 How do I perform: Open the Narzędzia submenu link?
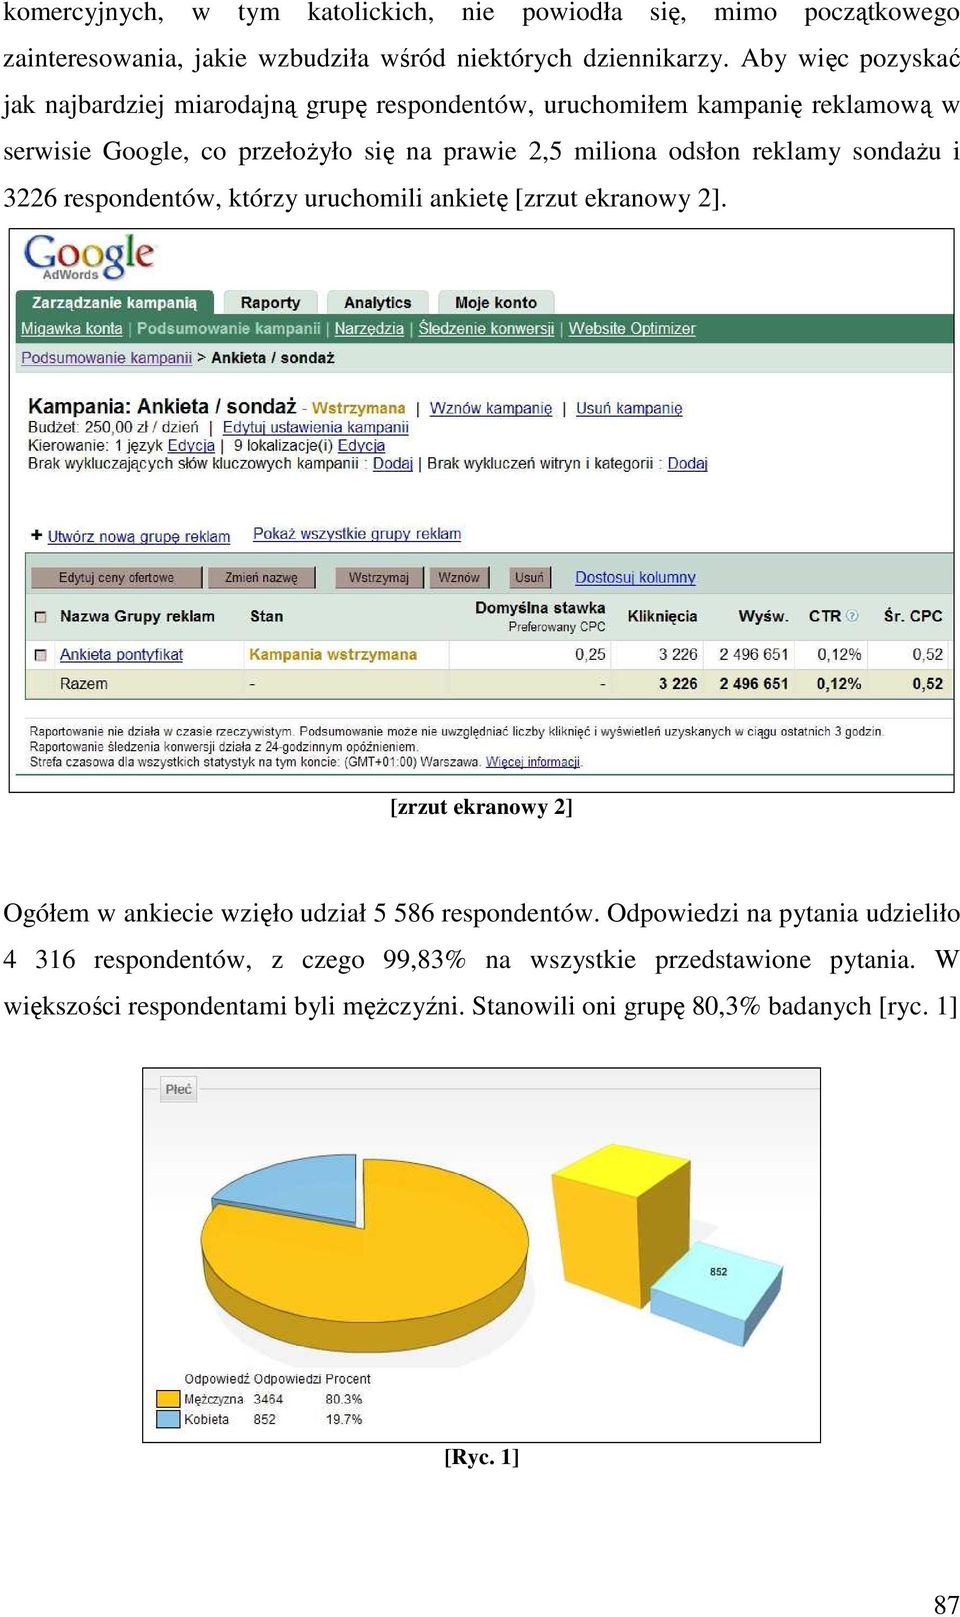[x=369, y=328]
